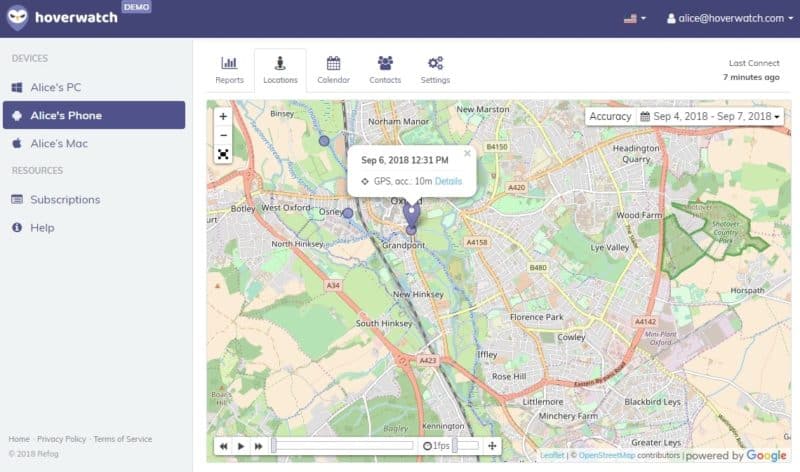Click the Windows icon beside Alice's PC
The width and height of the screenshot is (800, 472).
click(17, 87)
